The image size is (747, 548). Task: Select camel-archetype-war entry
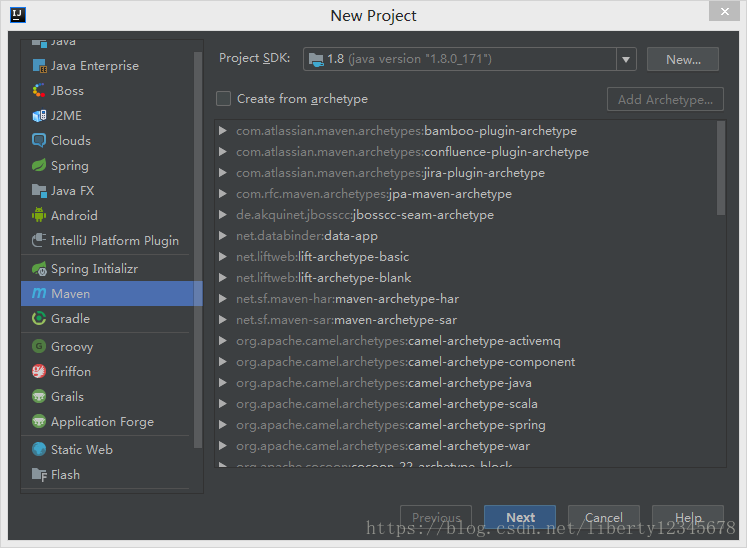(x=383, y=446)
